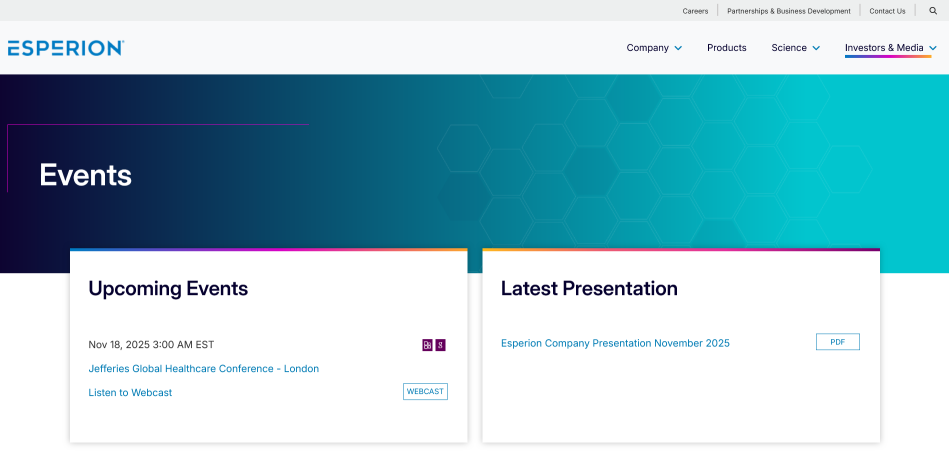
Task: Click the Listen to Webcast link
Action: pos(130,393)
